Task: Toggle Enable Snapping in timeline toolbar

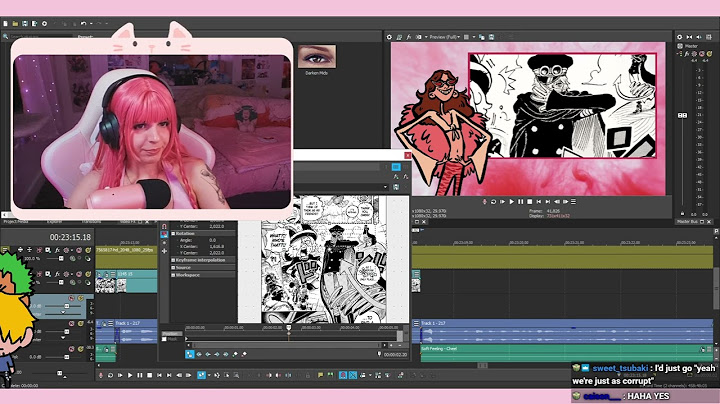Action: pos(343,375)
